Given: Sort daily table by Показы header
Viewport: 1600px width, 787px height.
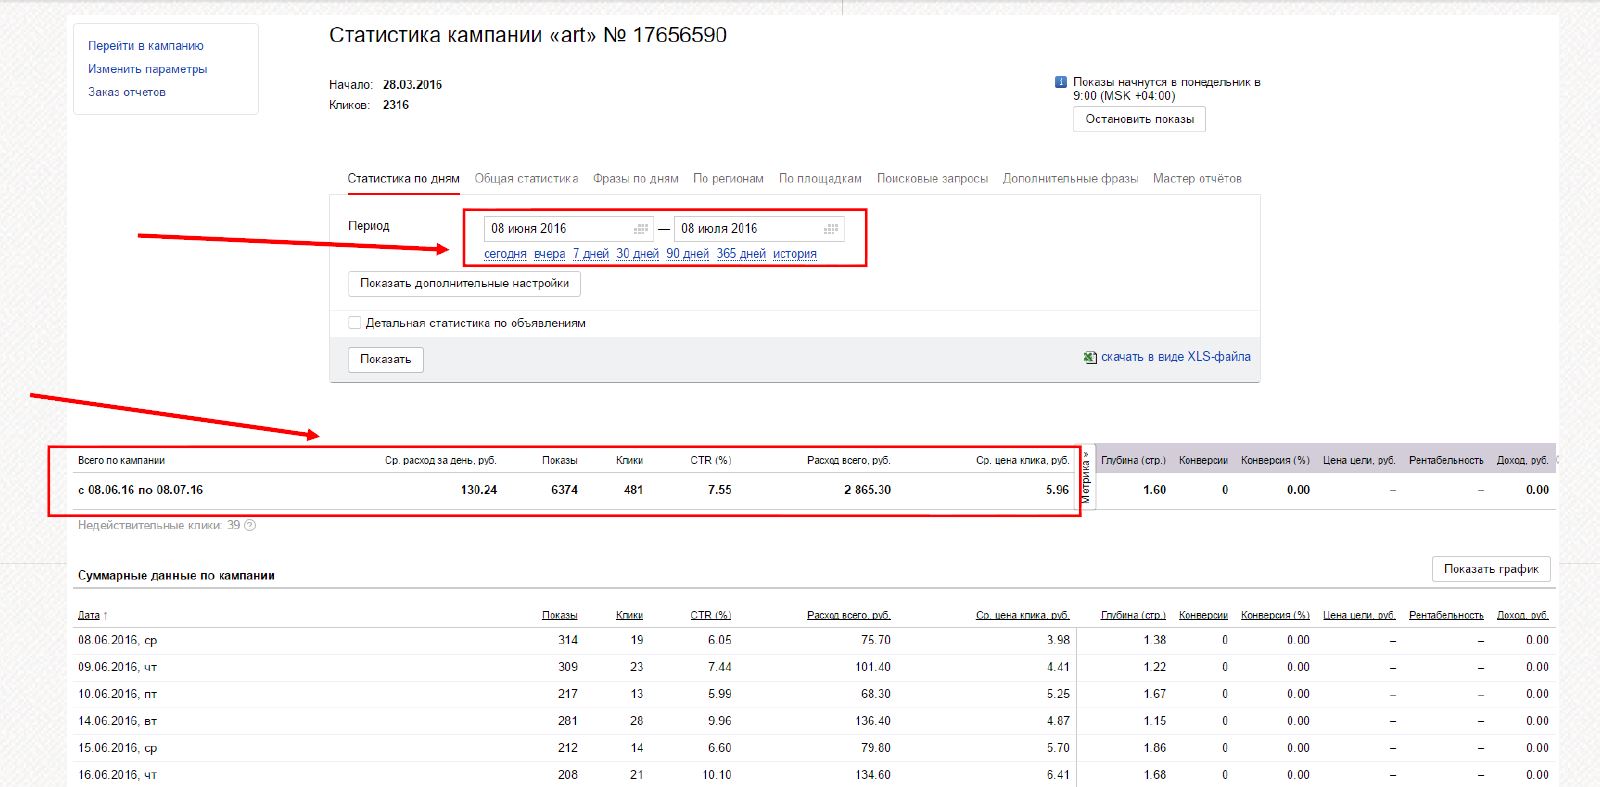Looking at the screenshot, I should pos(560,616).
